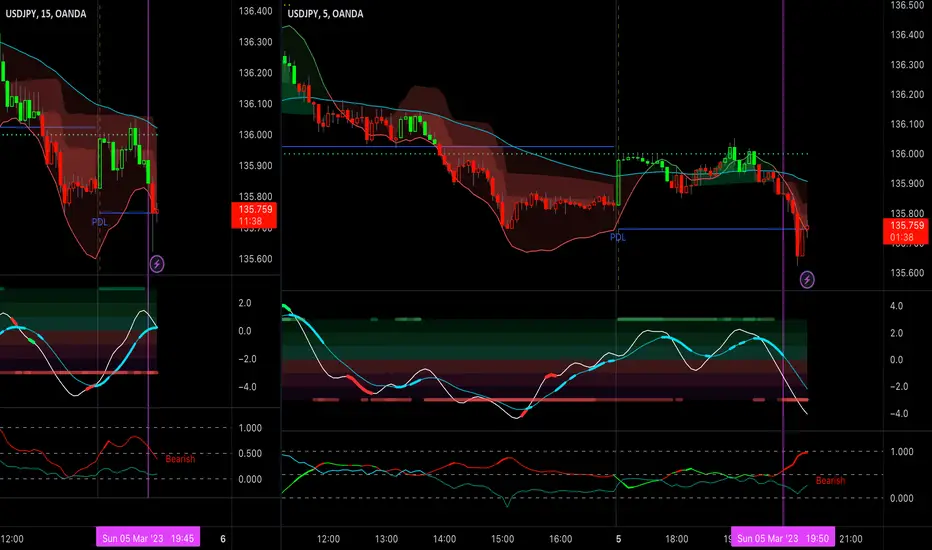Click the lightning bolt icon on right chart
Image resolution: width=932 pixels, height=550 pixels.
(807, 279)
